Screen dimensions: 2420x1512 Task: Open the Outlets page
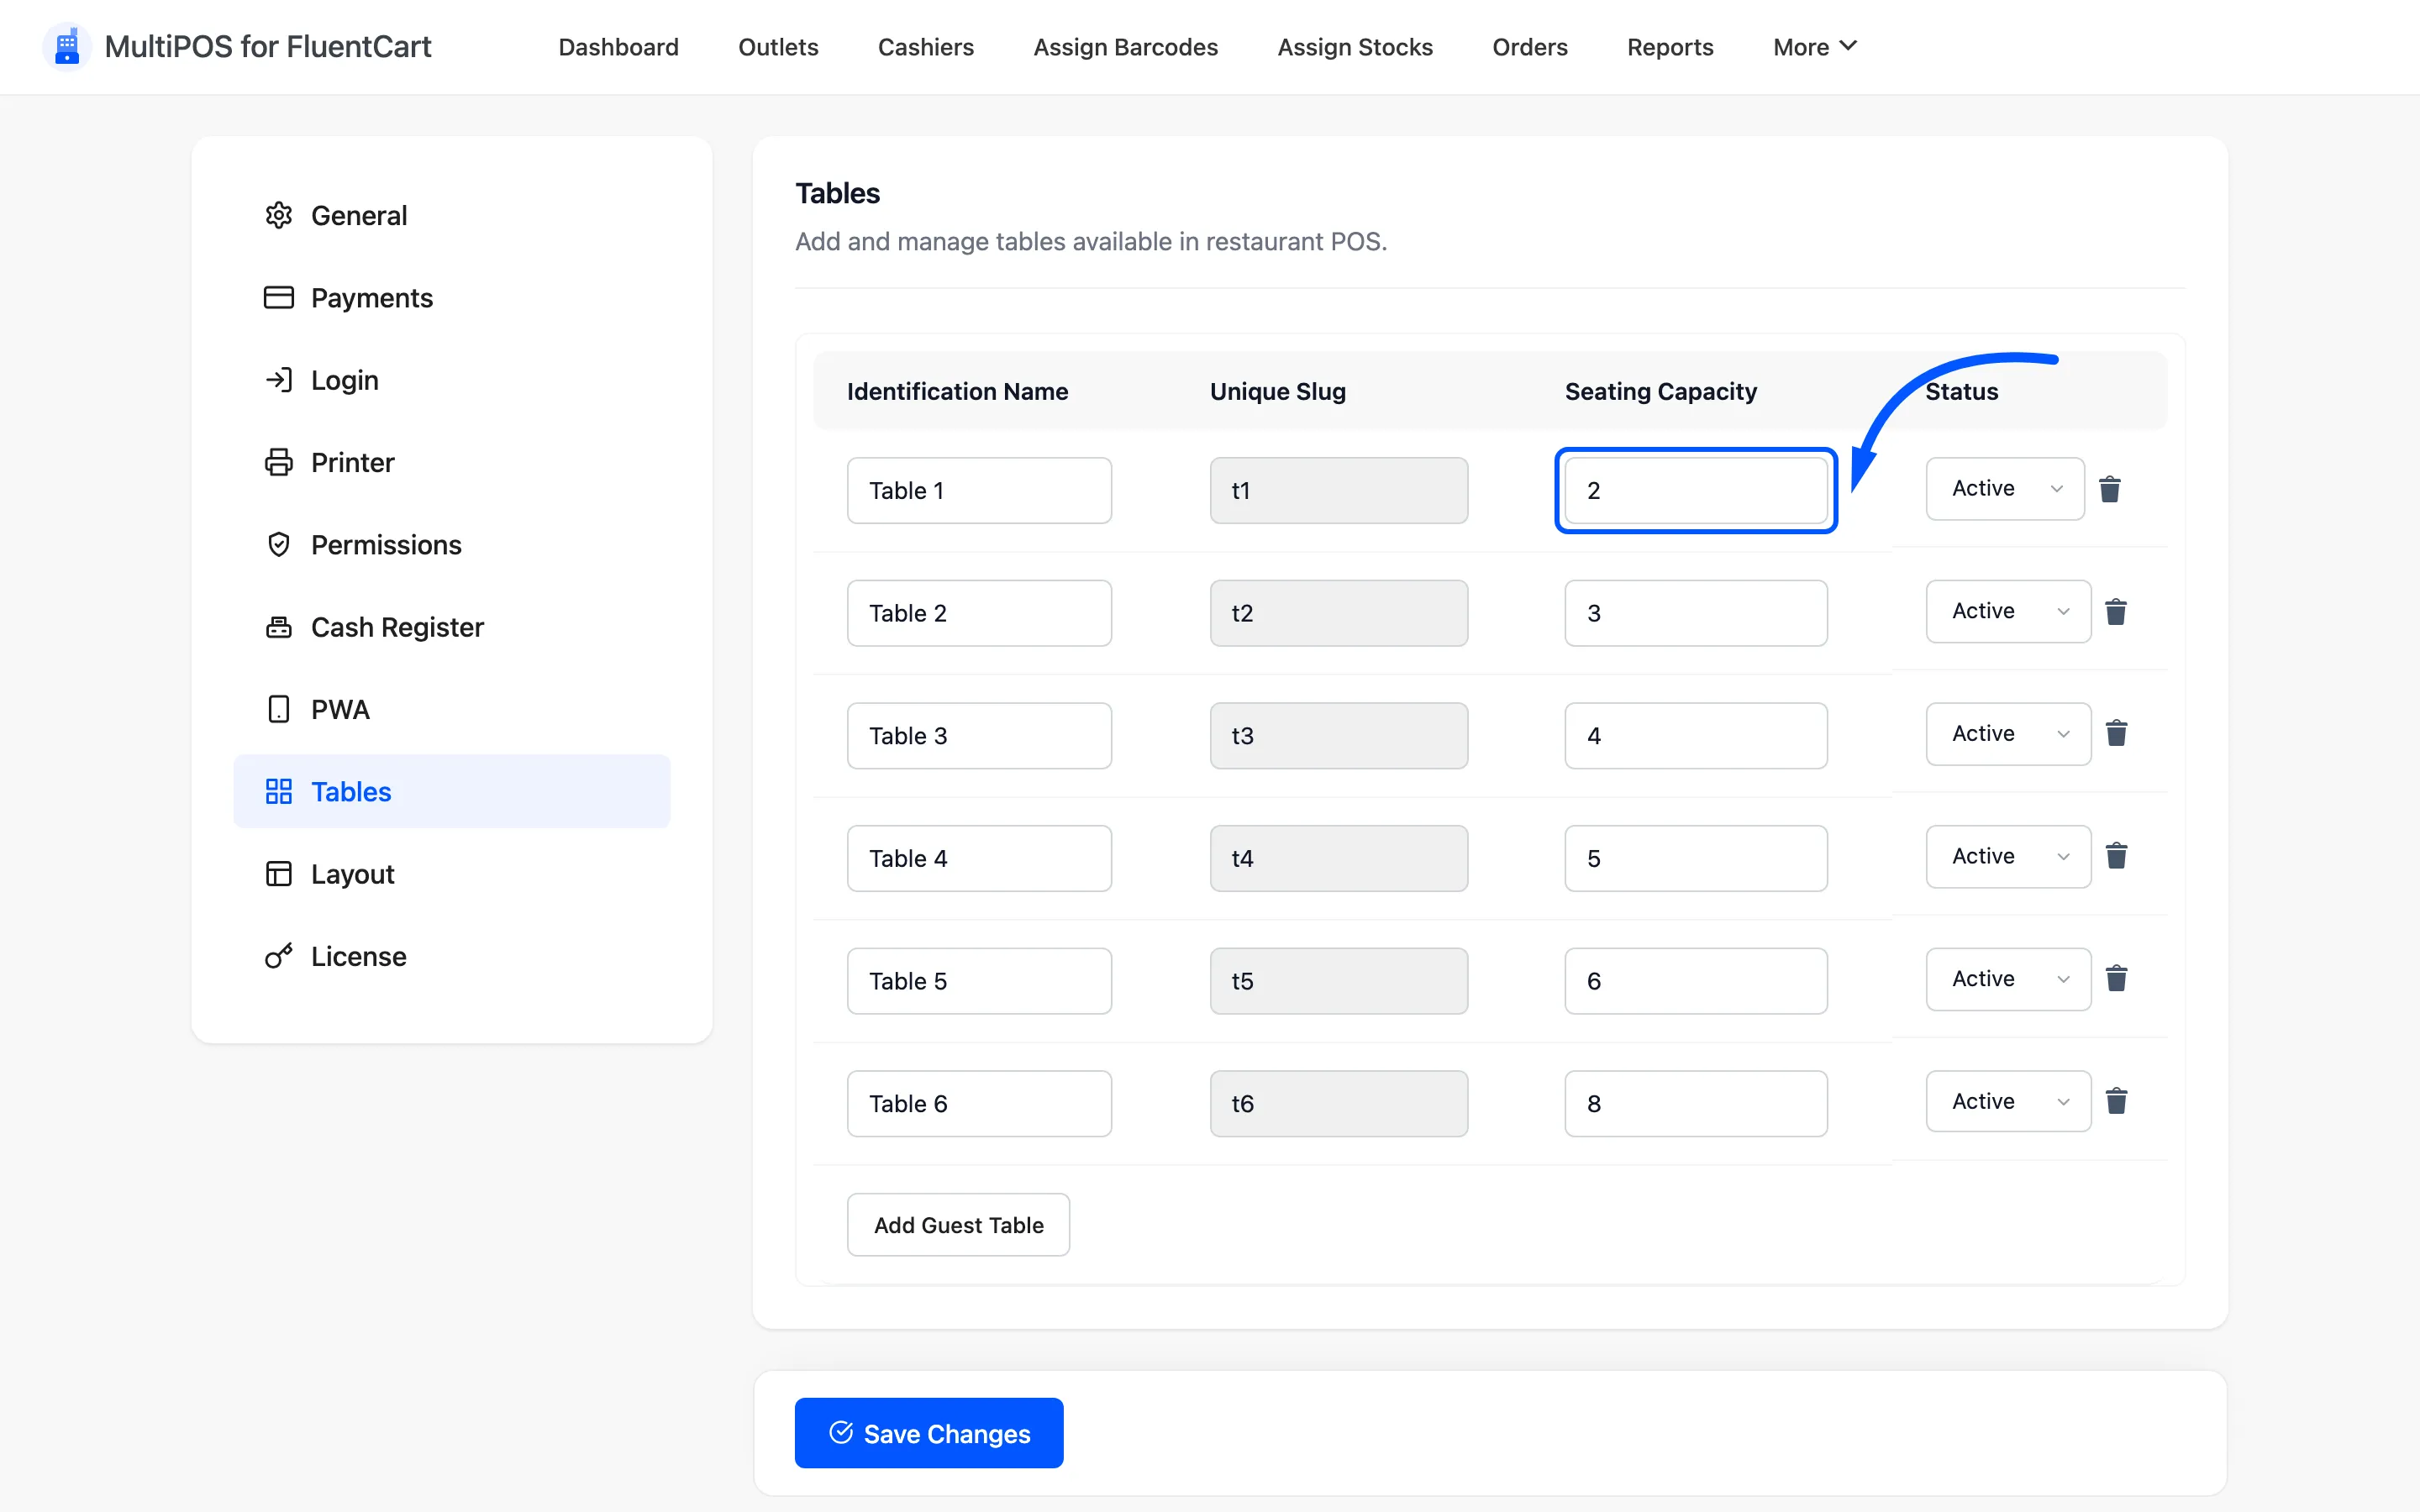[x=778, y=47]
